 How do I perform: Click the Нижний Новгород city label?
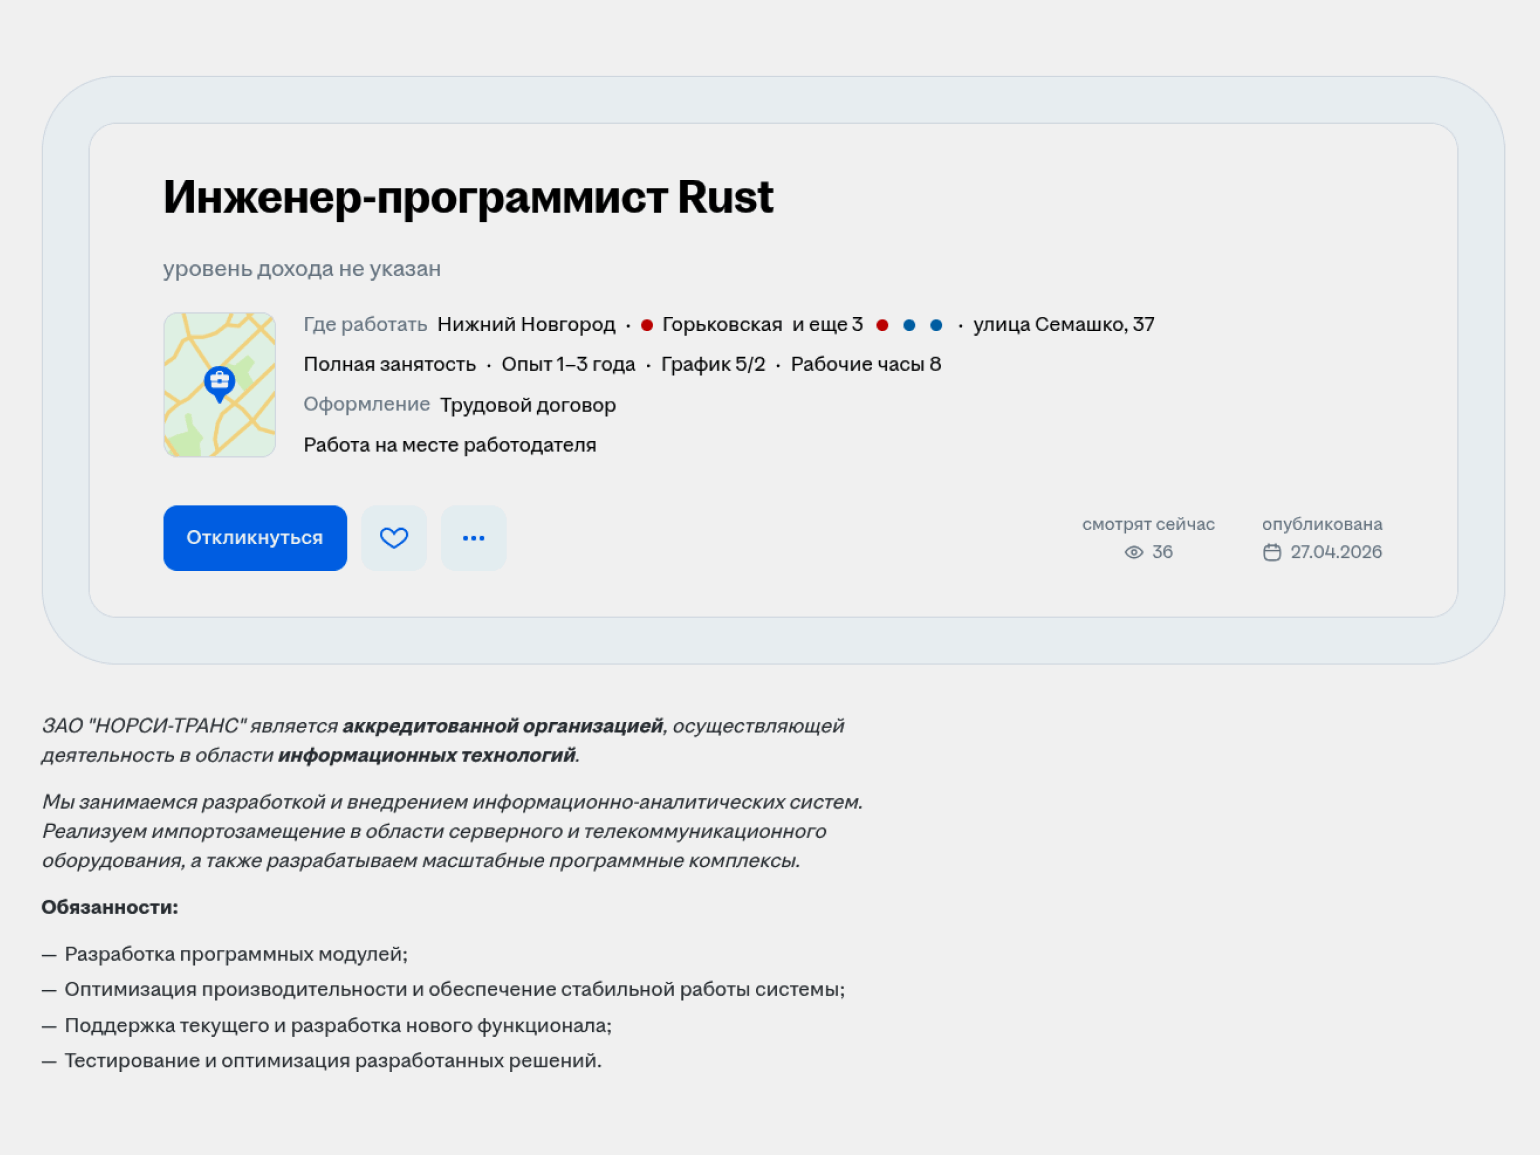tap(526, 325)
